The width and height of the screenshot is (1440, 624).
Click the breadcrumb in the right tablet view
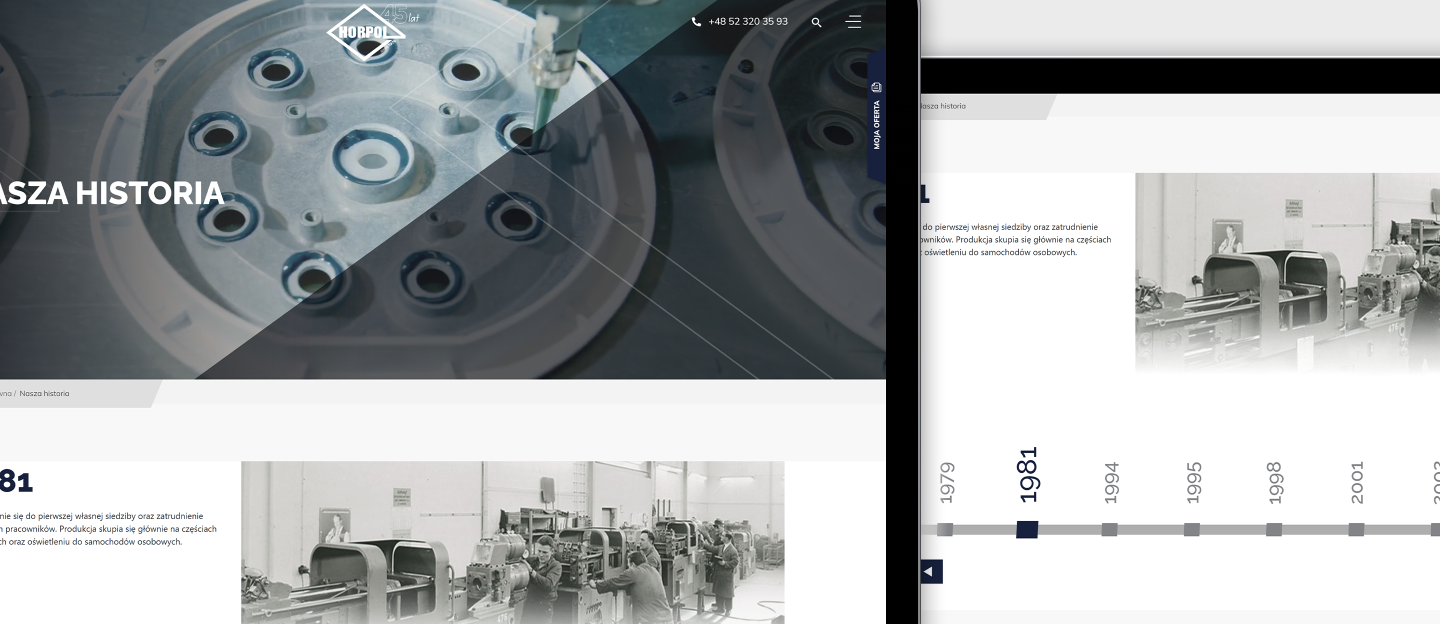[942, 106]
